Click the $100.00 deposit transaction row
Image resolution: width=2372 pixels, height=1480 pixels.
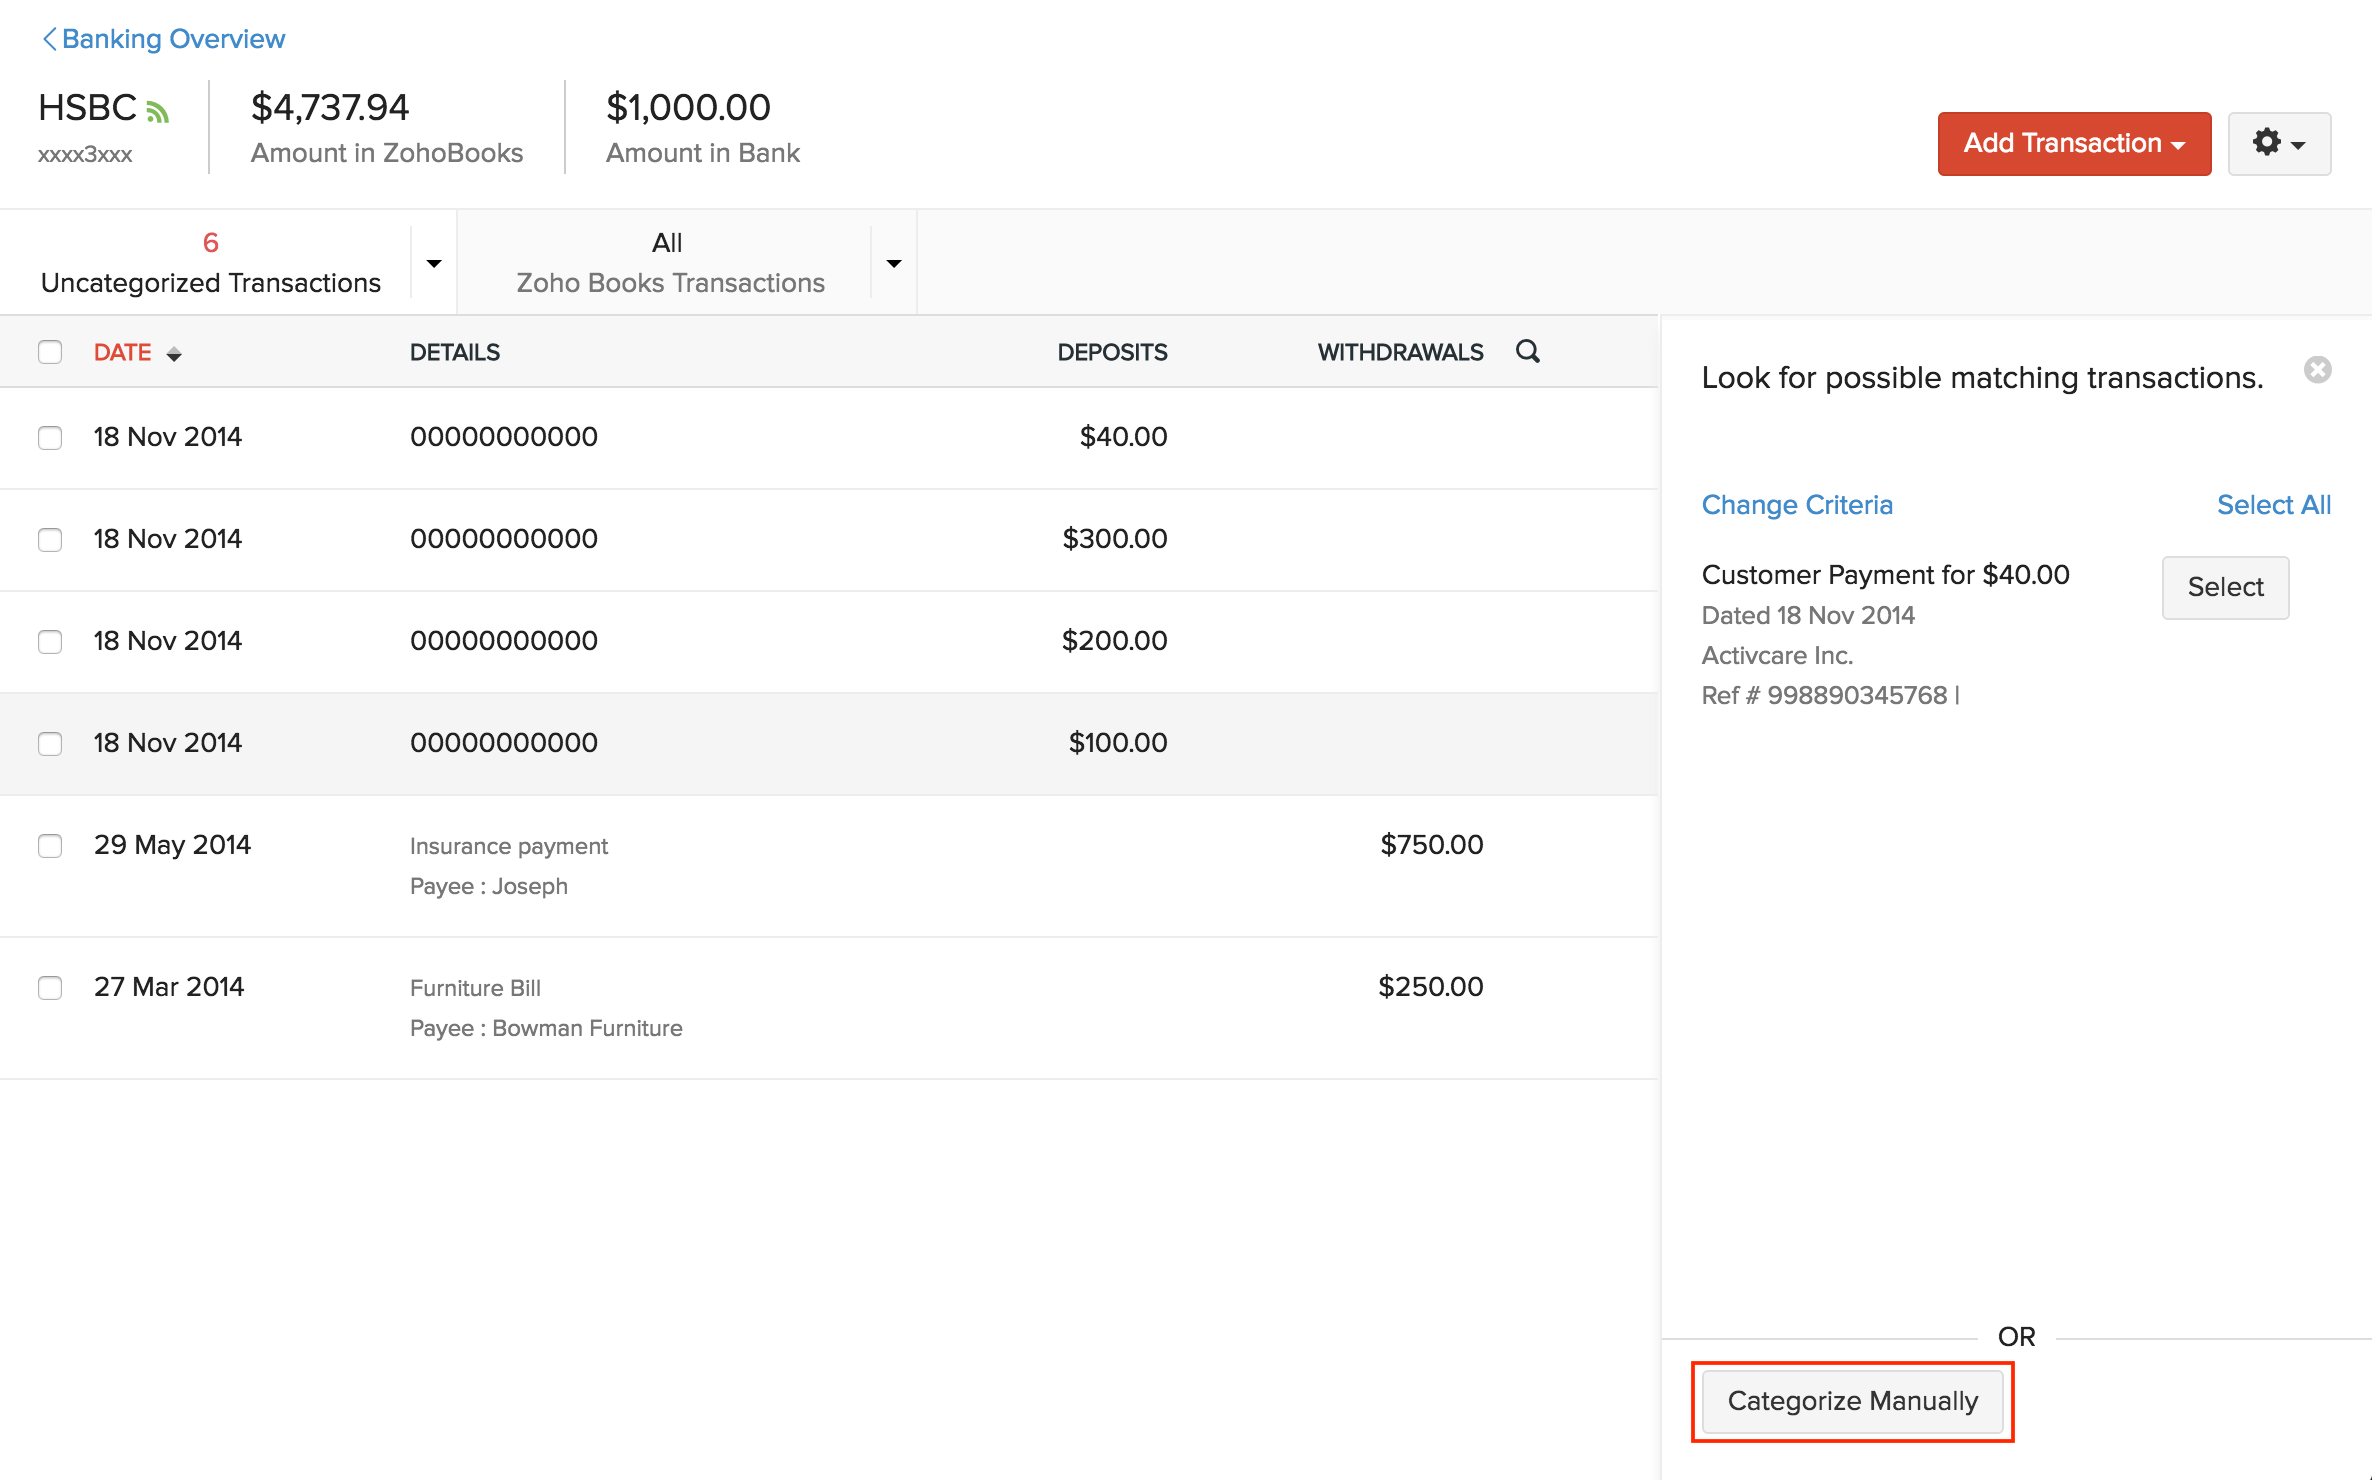click(x=800, y=743)
